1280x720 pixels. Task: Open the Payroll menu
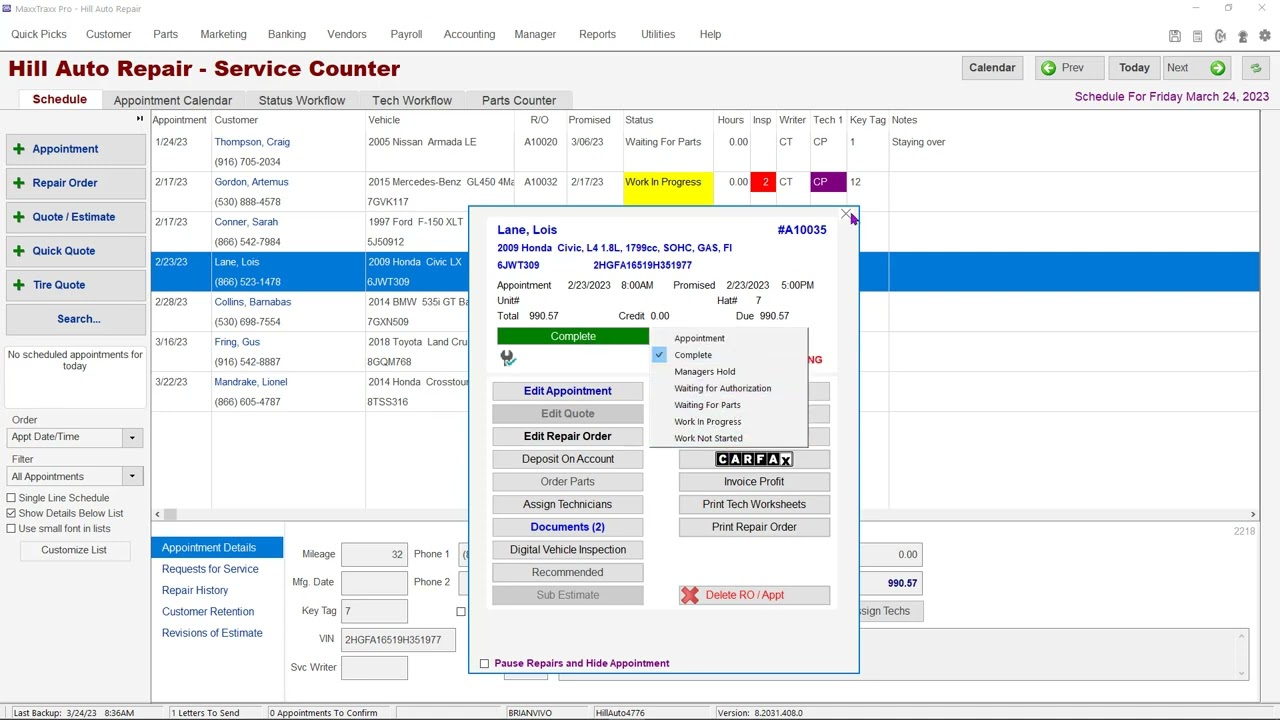click(x=406, y=34)
